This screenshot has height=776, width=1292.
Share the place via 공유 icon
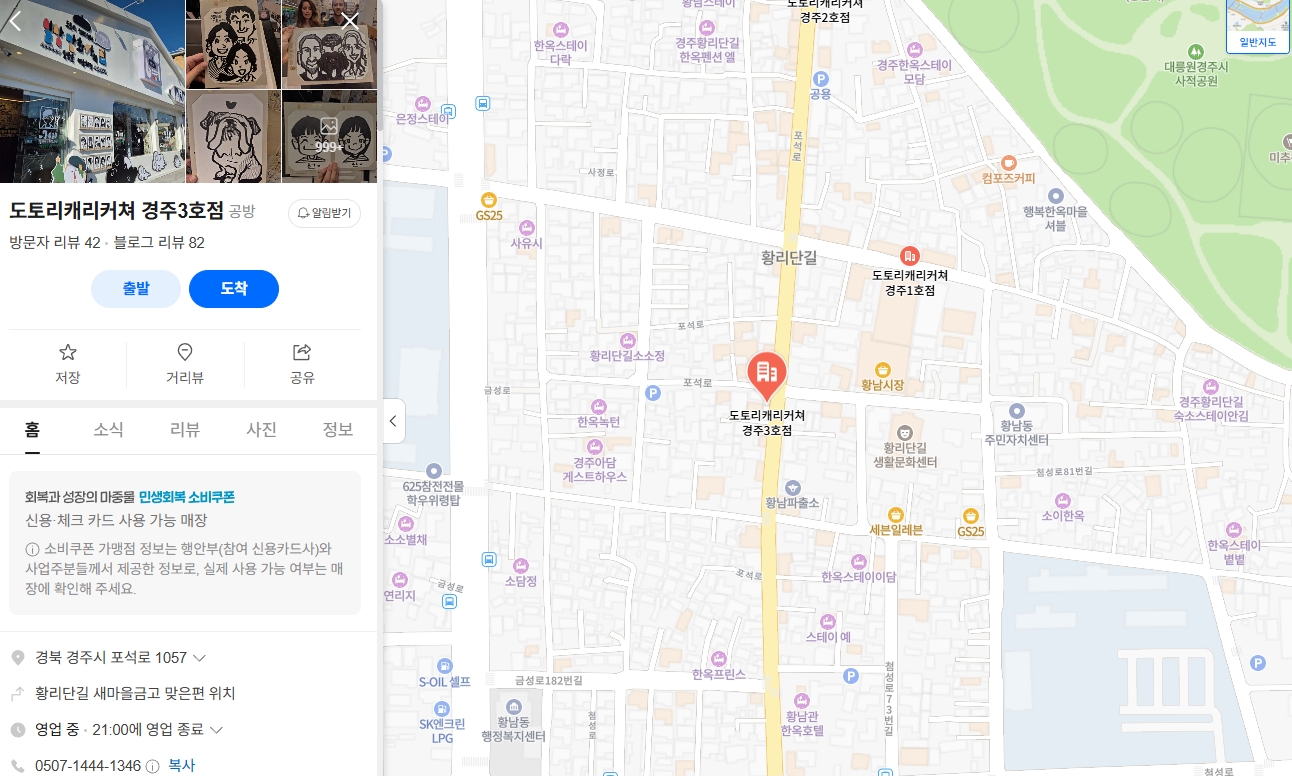point(302,364)
